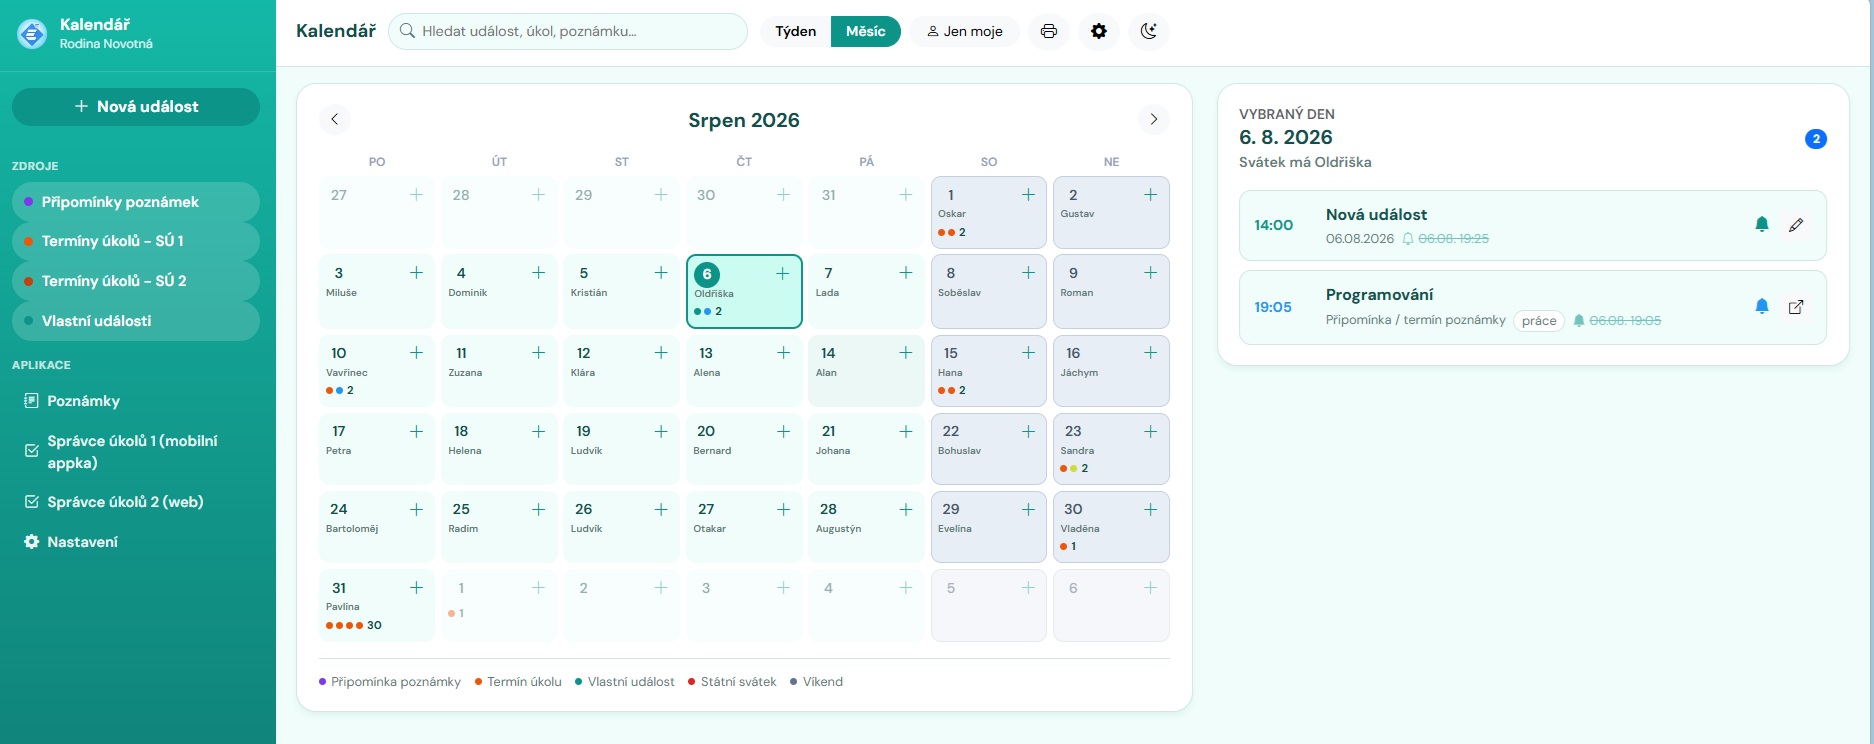
Task: Click the event count badge for selected day
Action: (1816, 139)
